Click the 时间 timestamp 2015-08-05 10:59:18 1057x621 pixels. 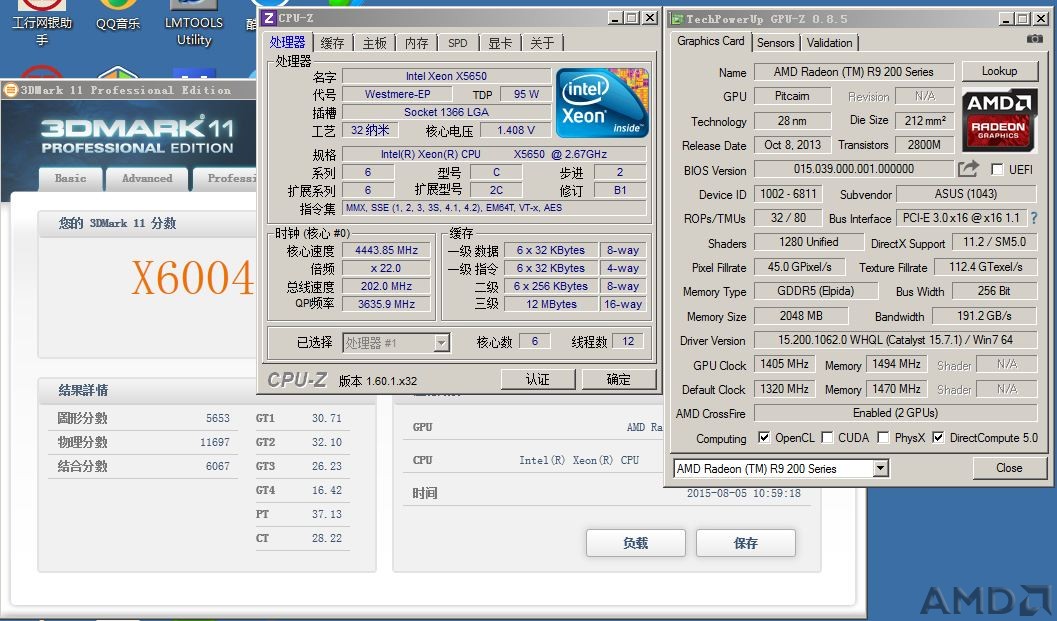click(744, 493)
